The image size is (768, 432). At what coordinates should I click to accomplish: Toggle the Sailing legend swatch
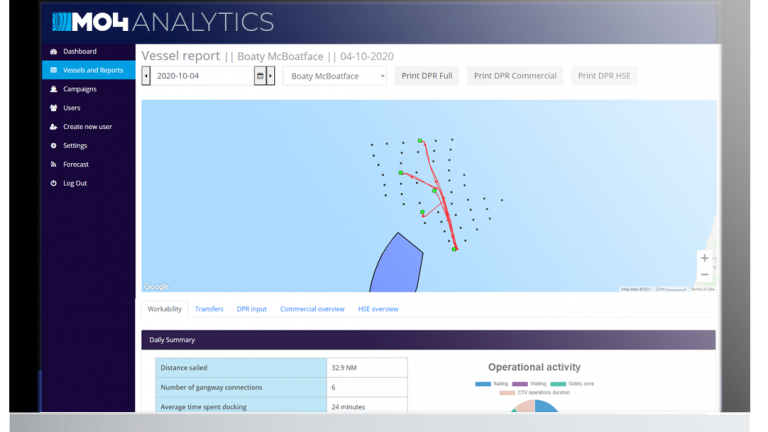[x=483, y=384]
